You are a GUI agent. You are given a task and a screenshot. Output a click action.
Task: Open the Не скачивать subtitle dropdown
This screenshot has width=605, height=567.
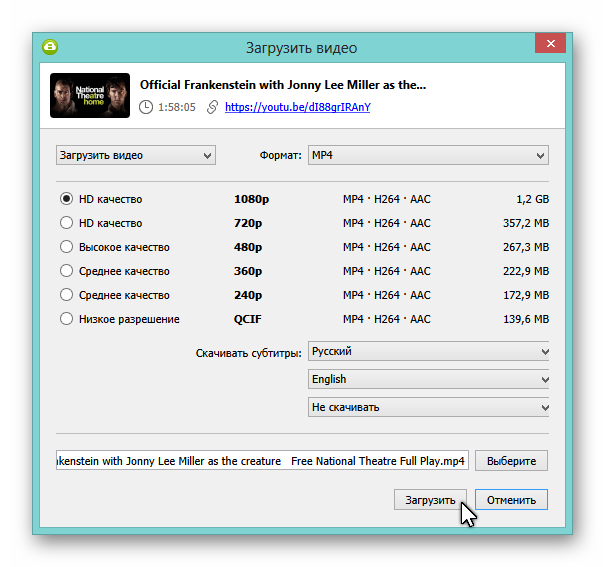pos(429,408)
